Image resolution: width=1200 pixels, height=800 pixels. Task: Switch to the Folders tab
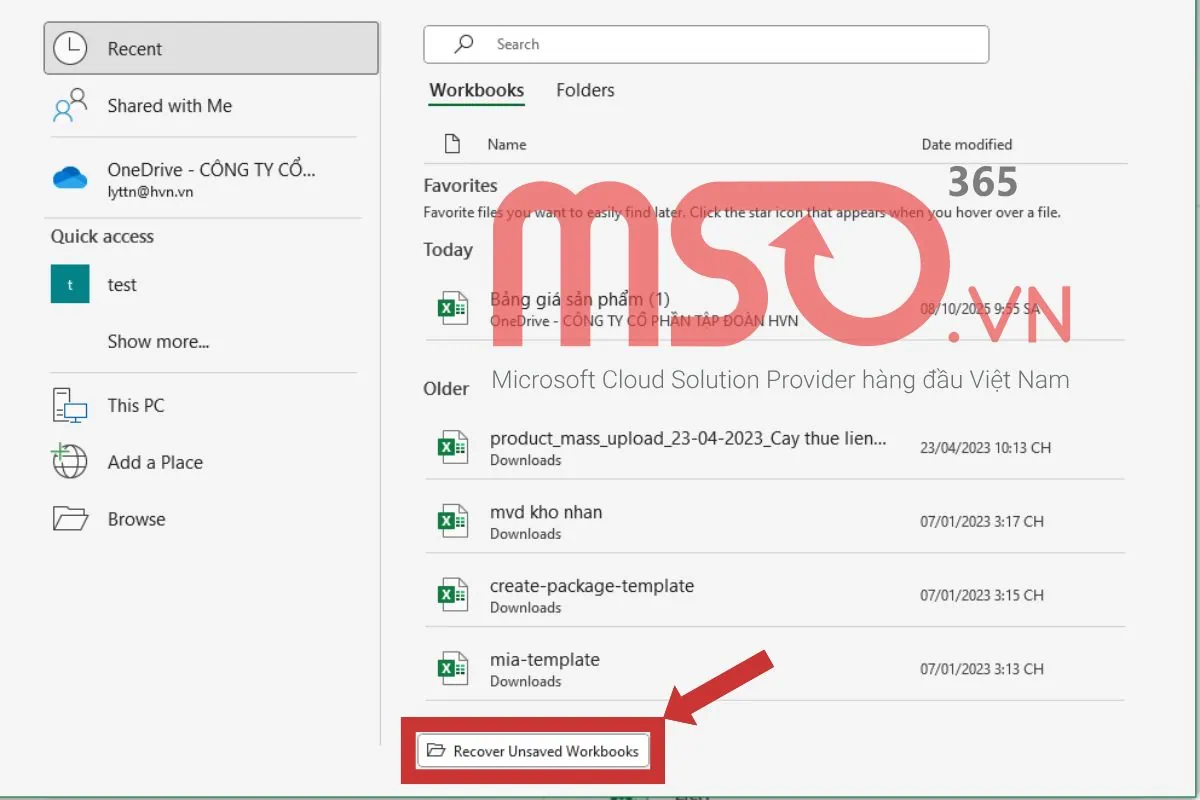585,90
